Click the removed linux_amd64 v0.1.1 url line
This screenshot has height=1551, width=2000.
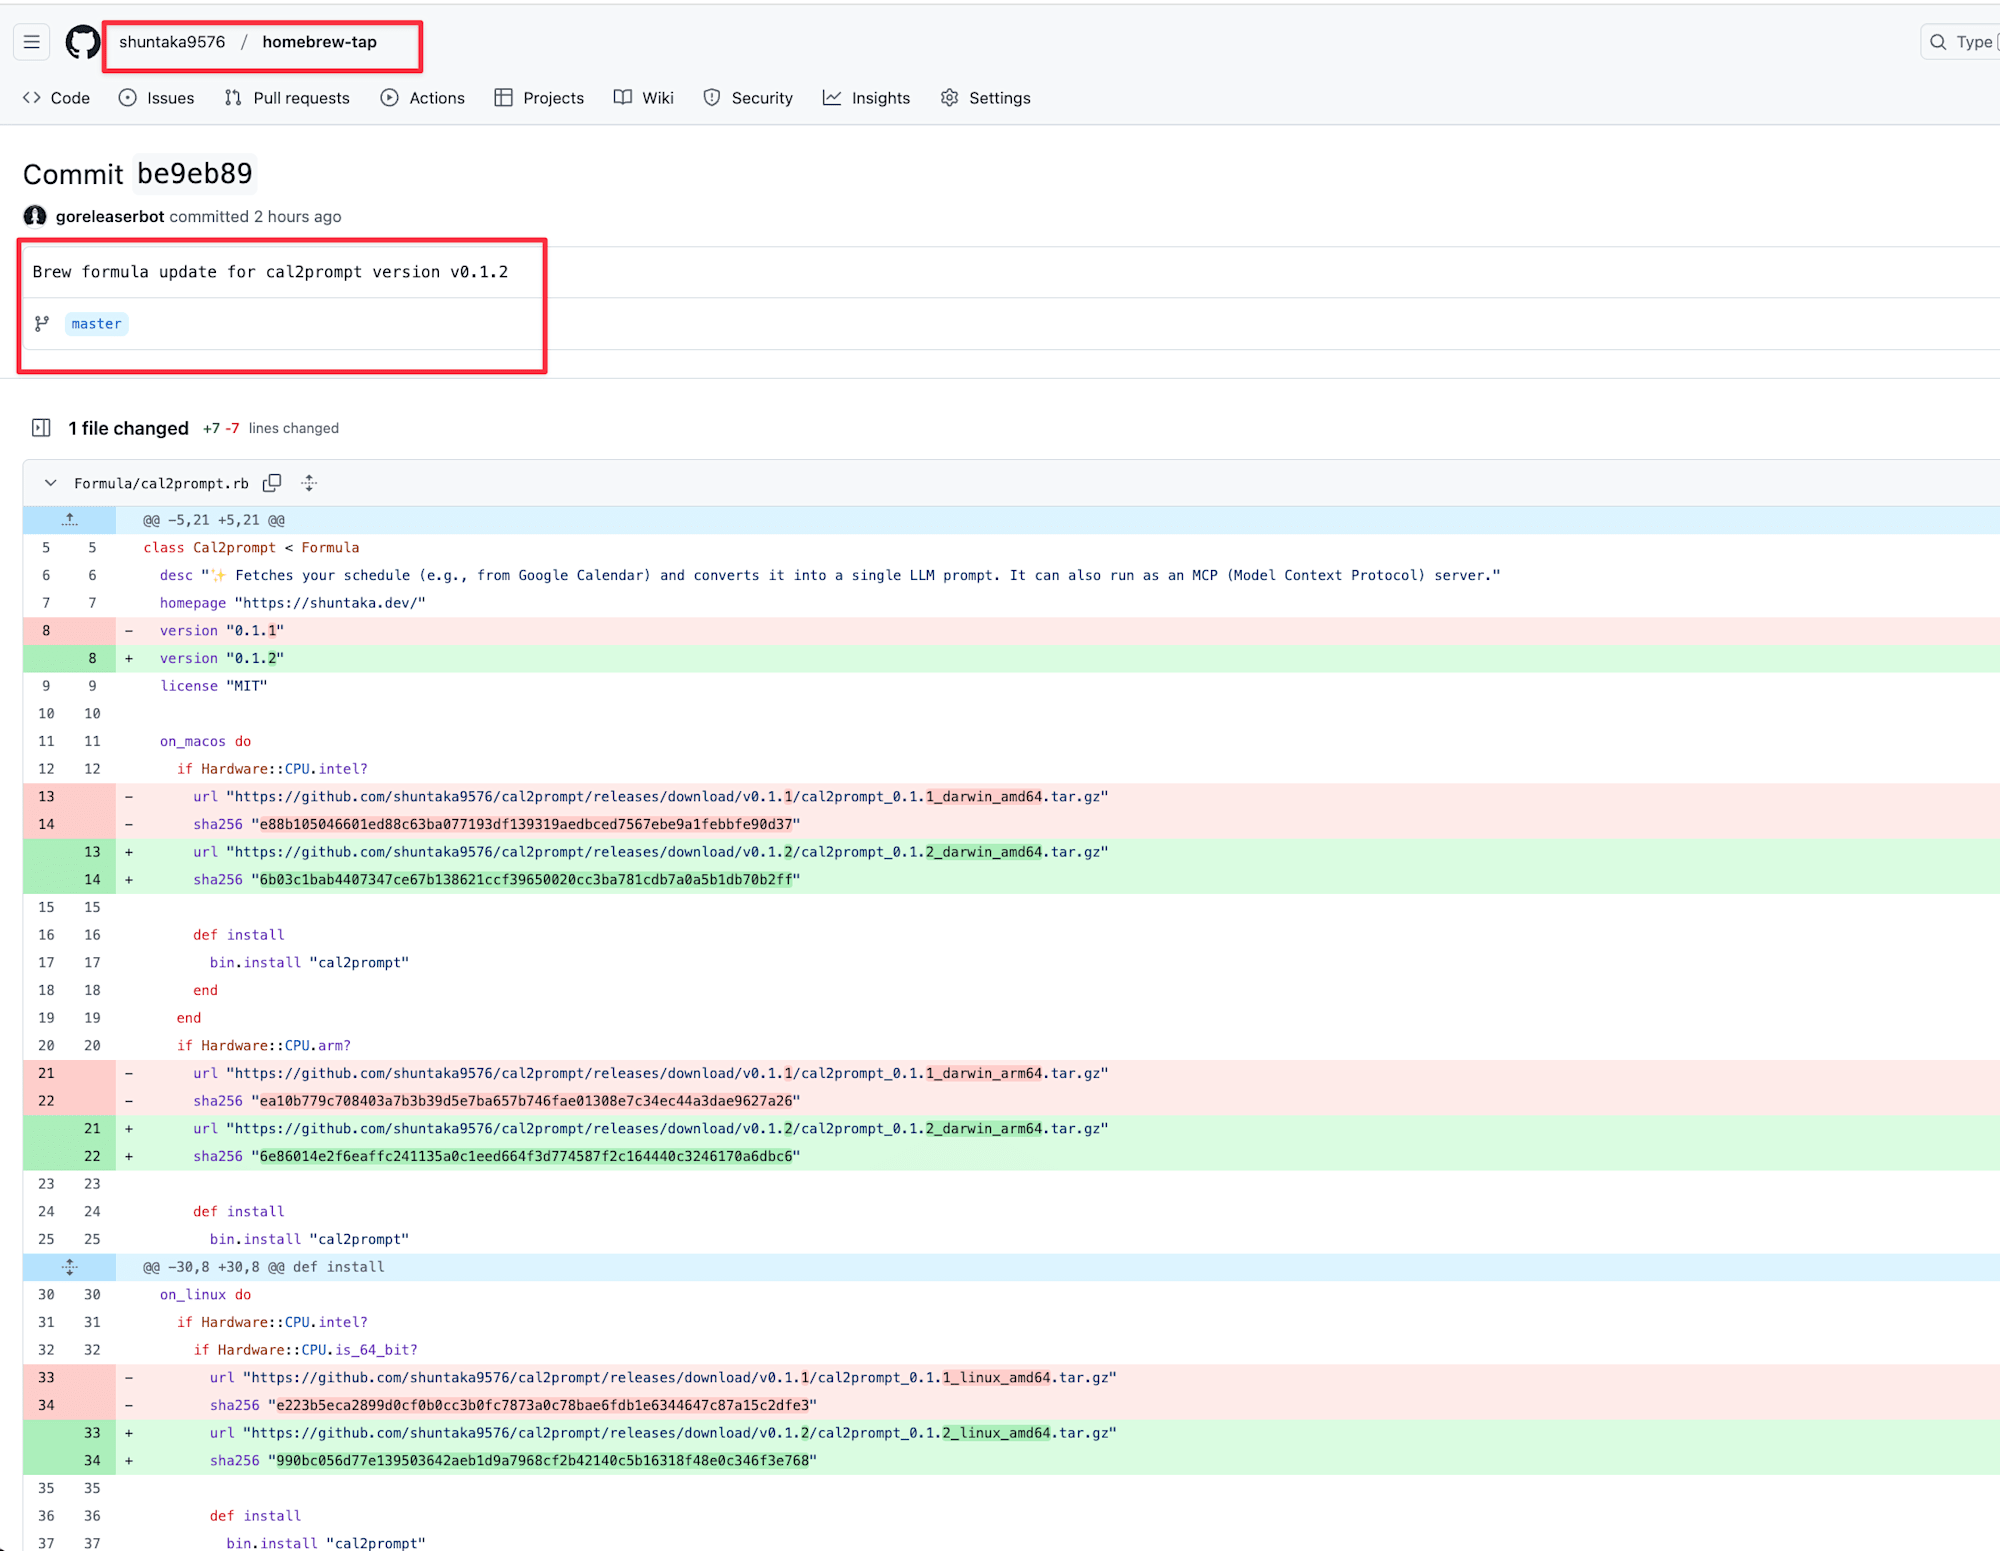[1011, 1378]
